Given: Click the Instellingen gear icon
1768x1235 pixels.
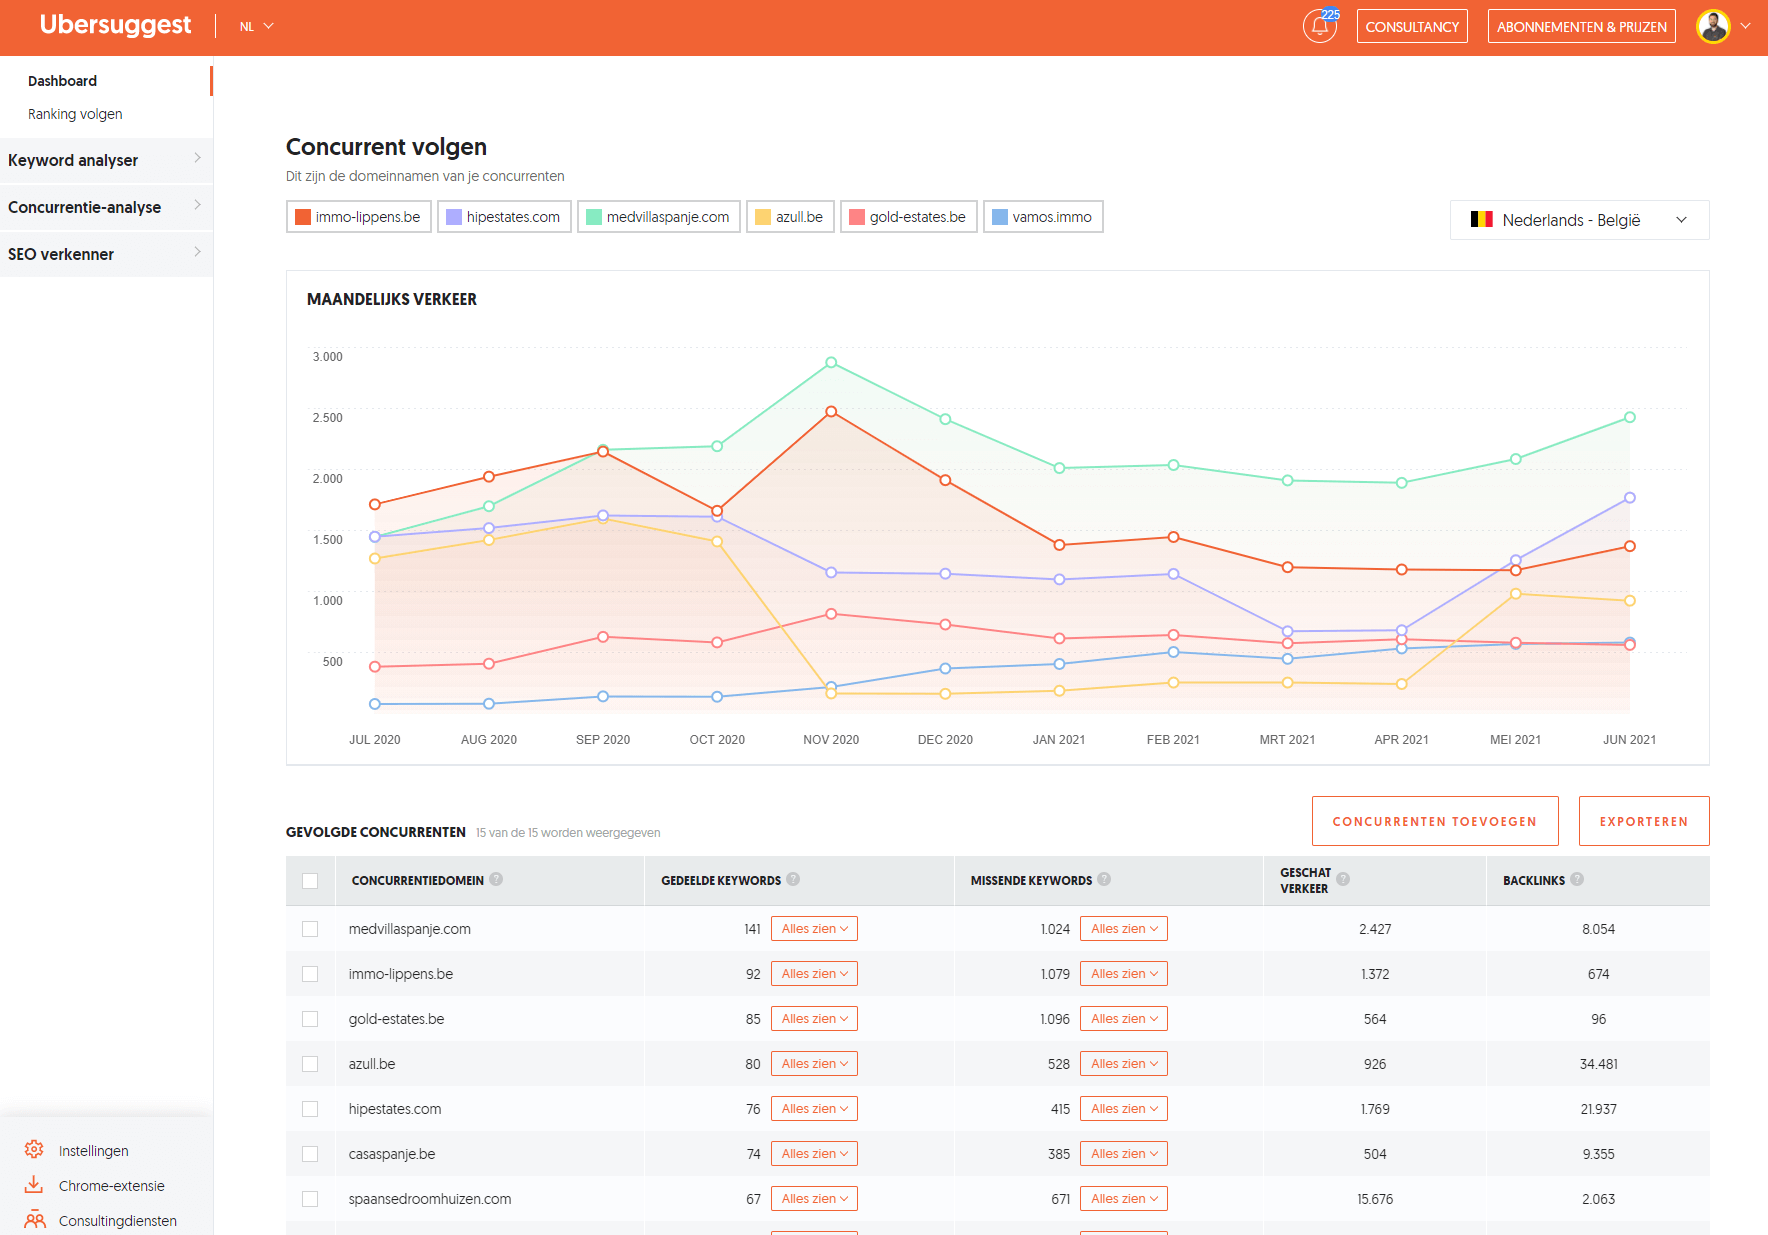Looking at the screenshot, I should point(34,1149).
